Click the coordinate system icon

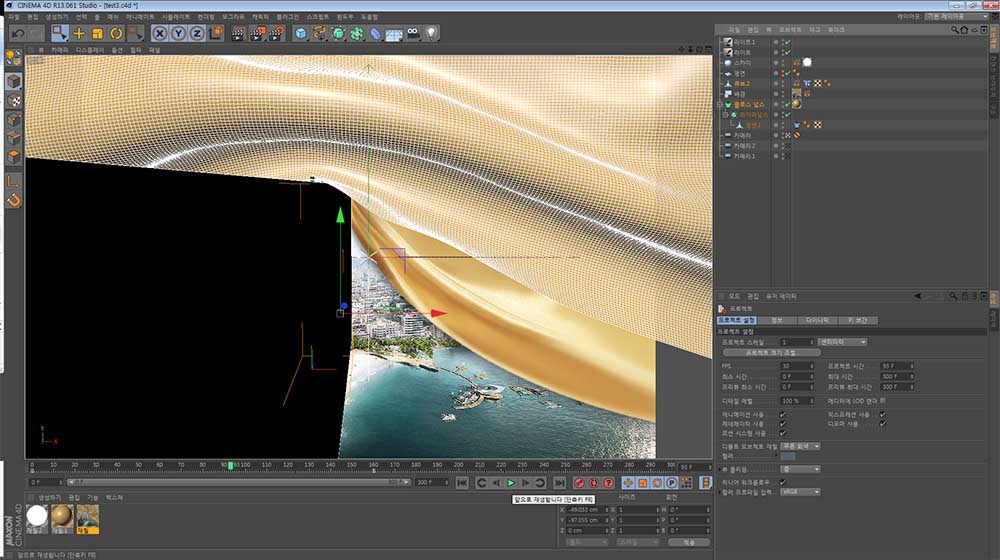(216, 33)
